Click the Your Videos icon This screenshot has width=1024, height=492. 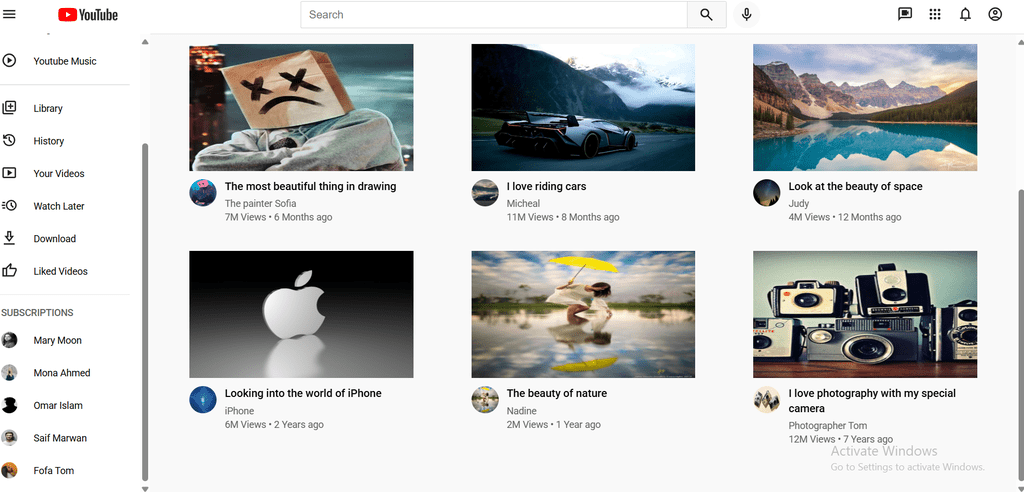(9, 173)
